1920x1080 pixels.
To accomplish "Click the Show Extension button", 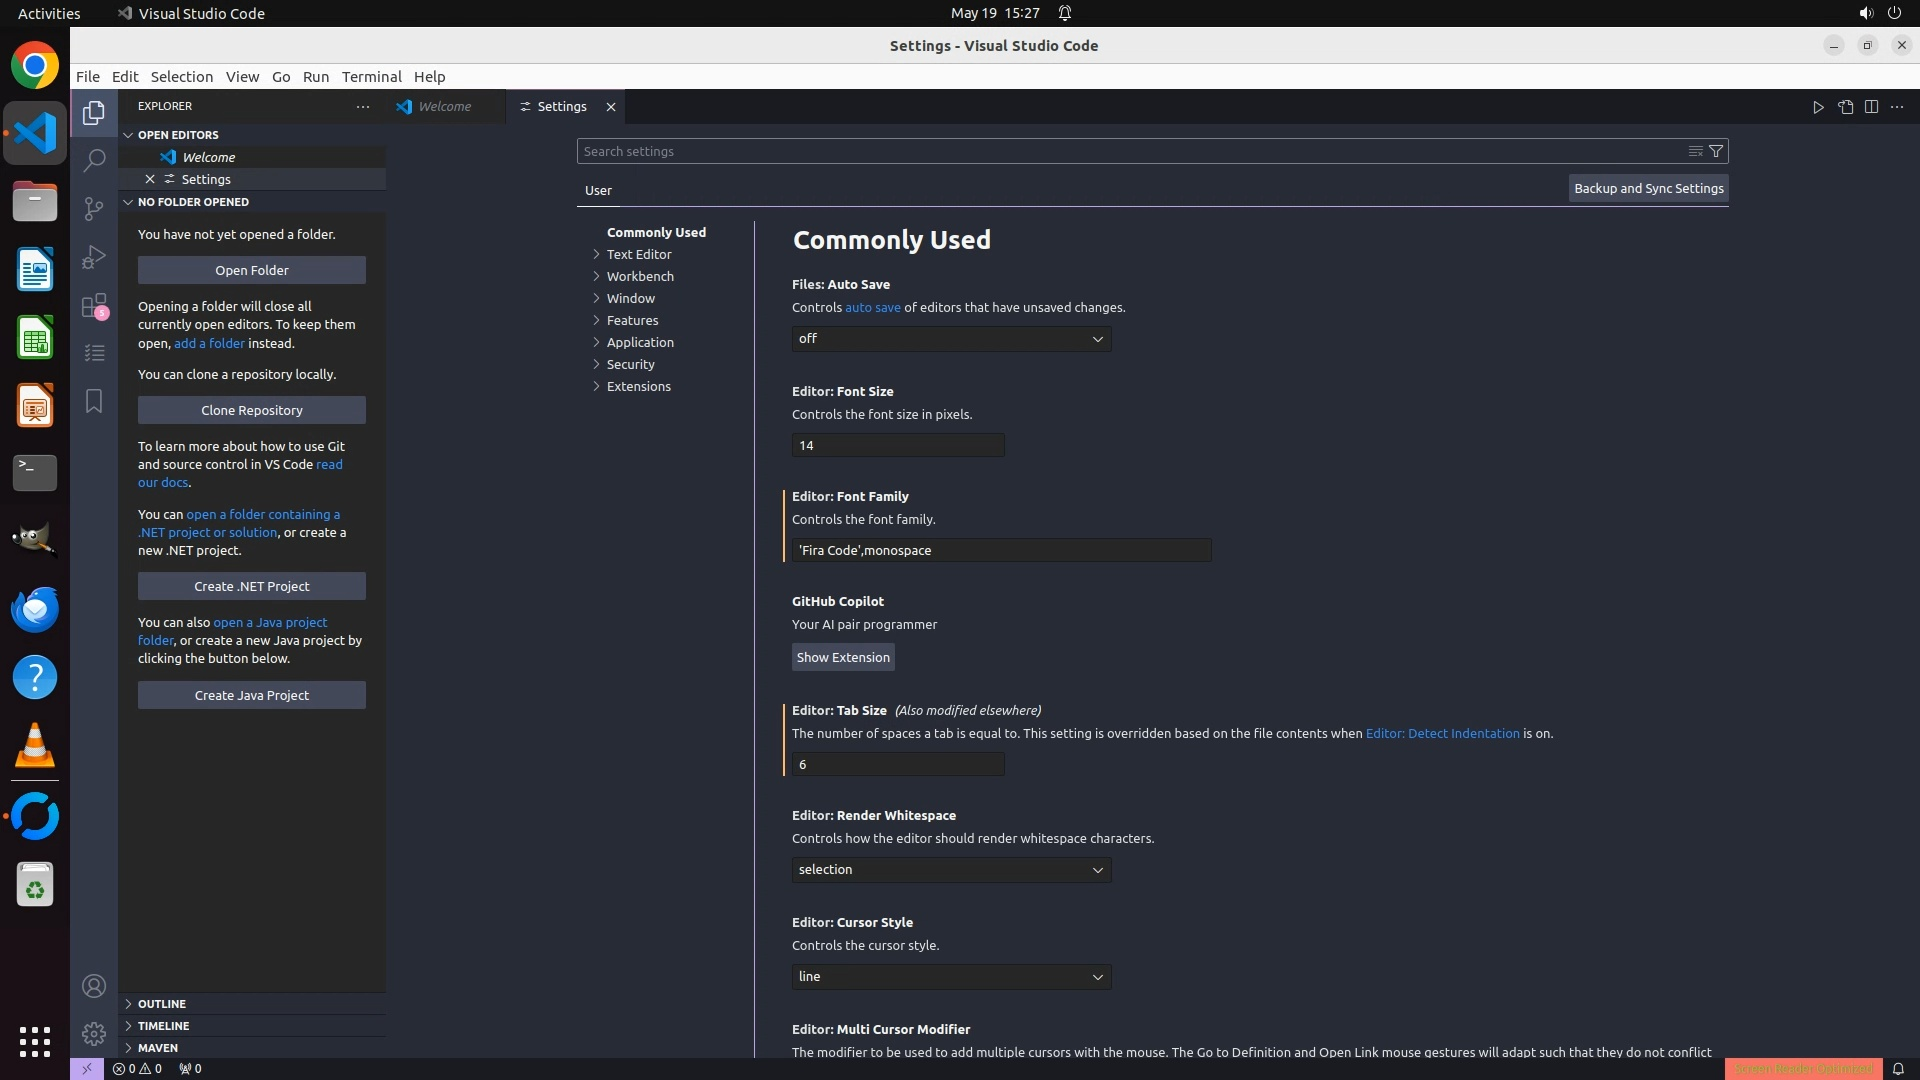I will pos(842,657).
